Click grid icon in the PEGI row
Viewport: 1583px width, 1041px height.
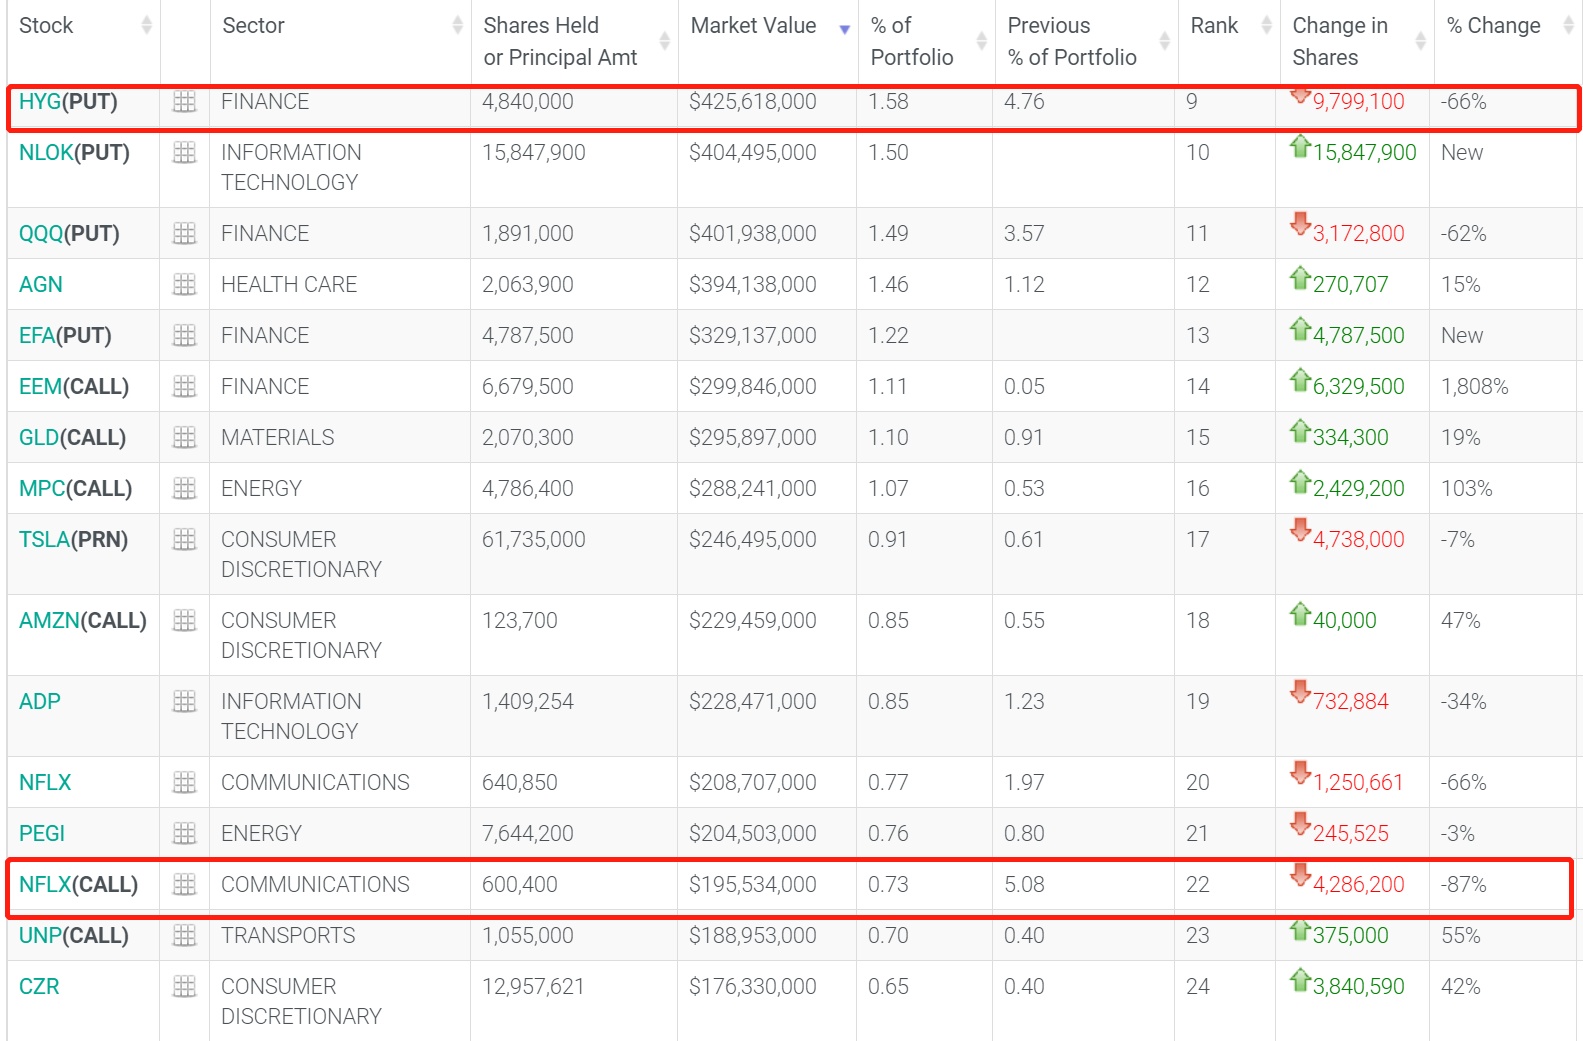coord(184,834)
